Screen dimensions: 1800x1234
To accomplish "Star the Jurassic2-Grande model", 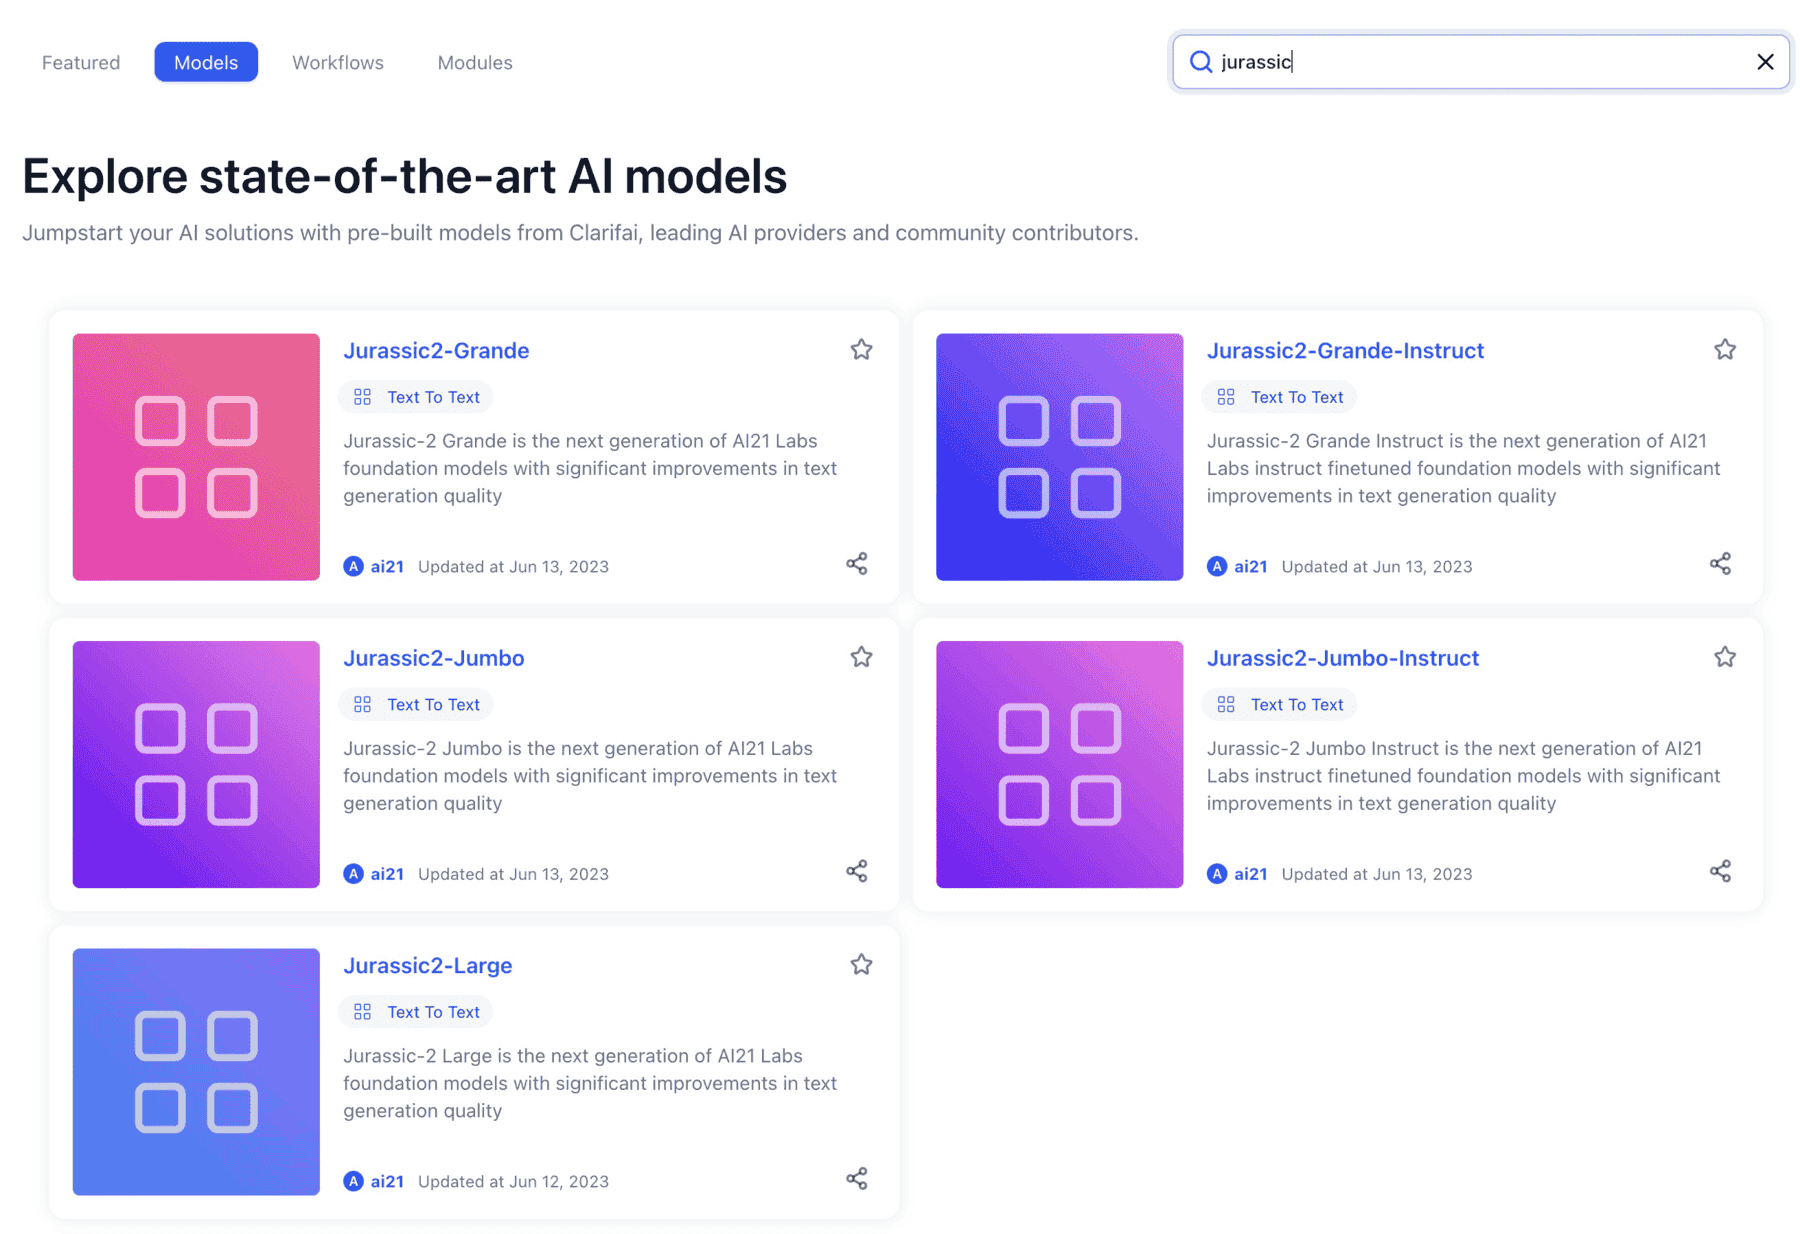I will pyautogui.click(x=861, y=350).
